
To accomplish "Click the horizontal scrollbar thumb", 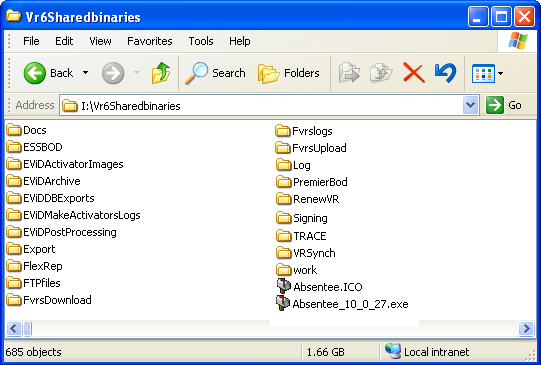I will point(27,328).
